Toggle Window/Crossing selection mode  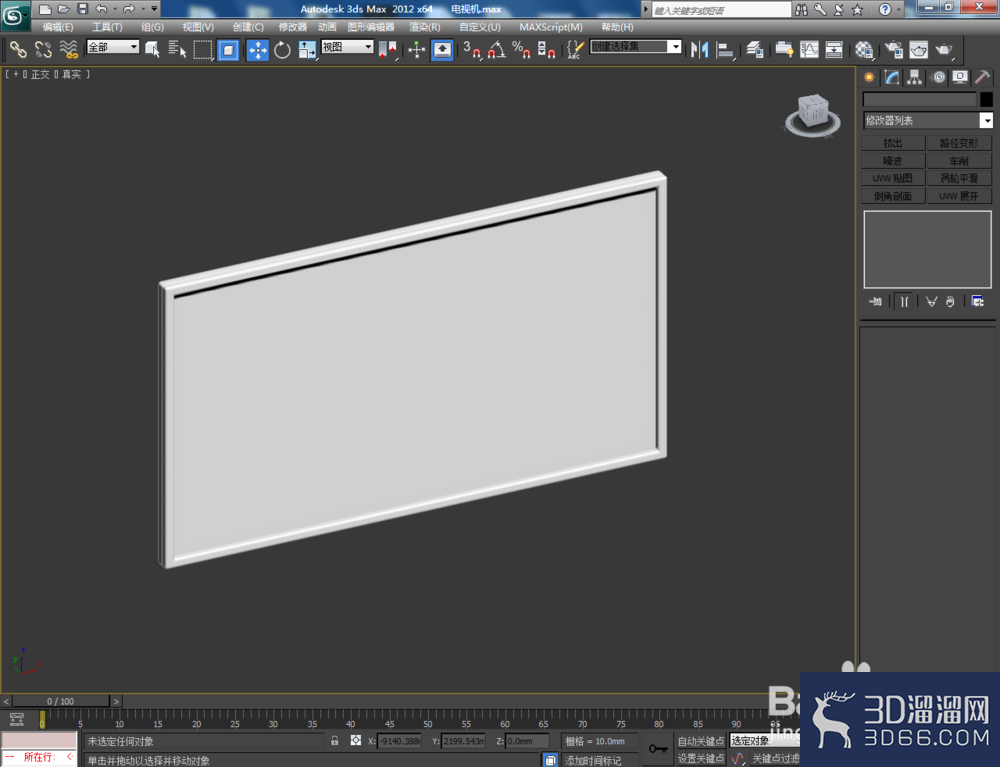228,50
